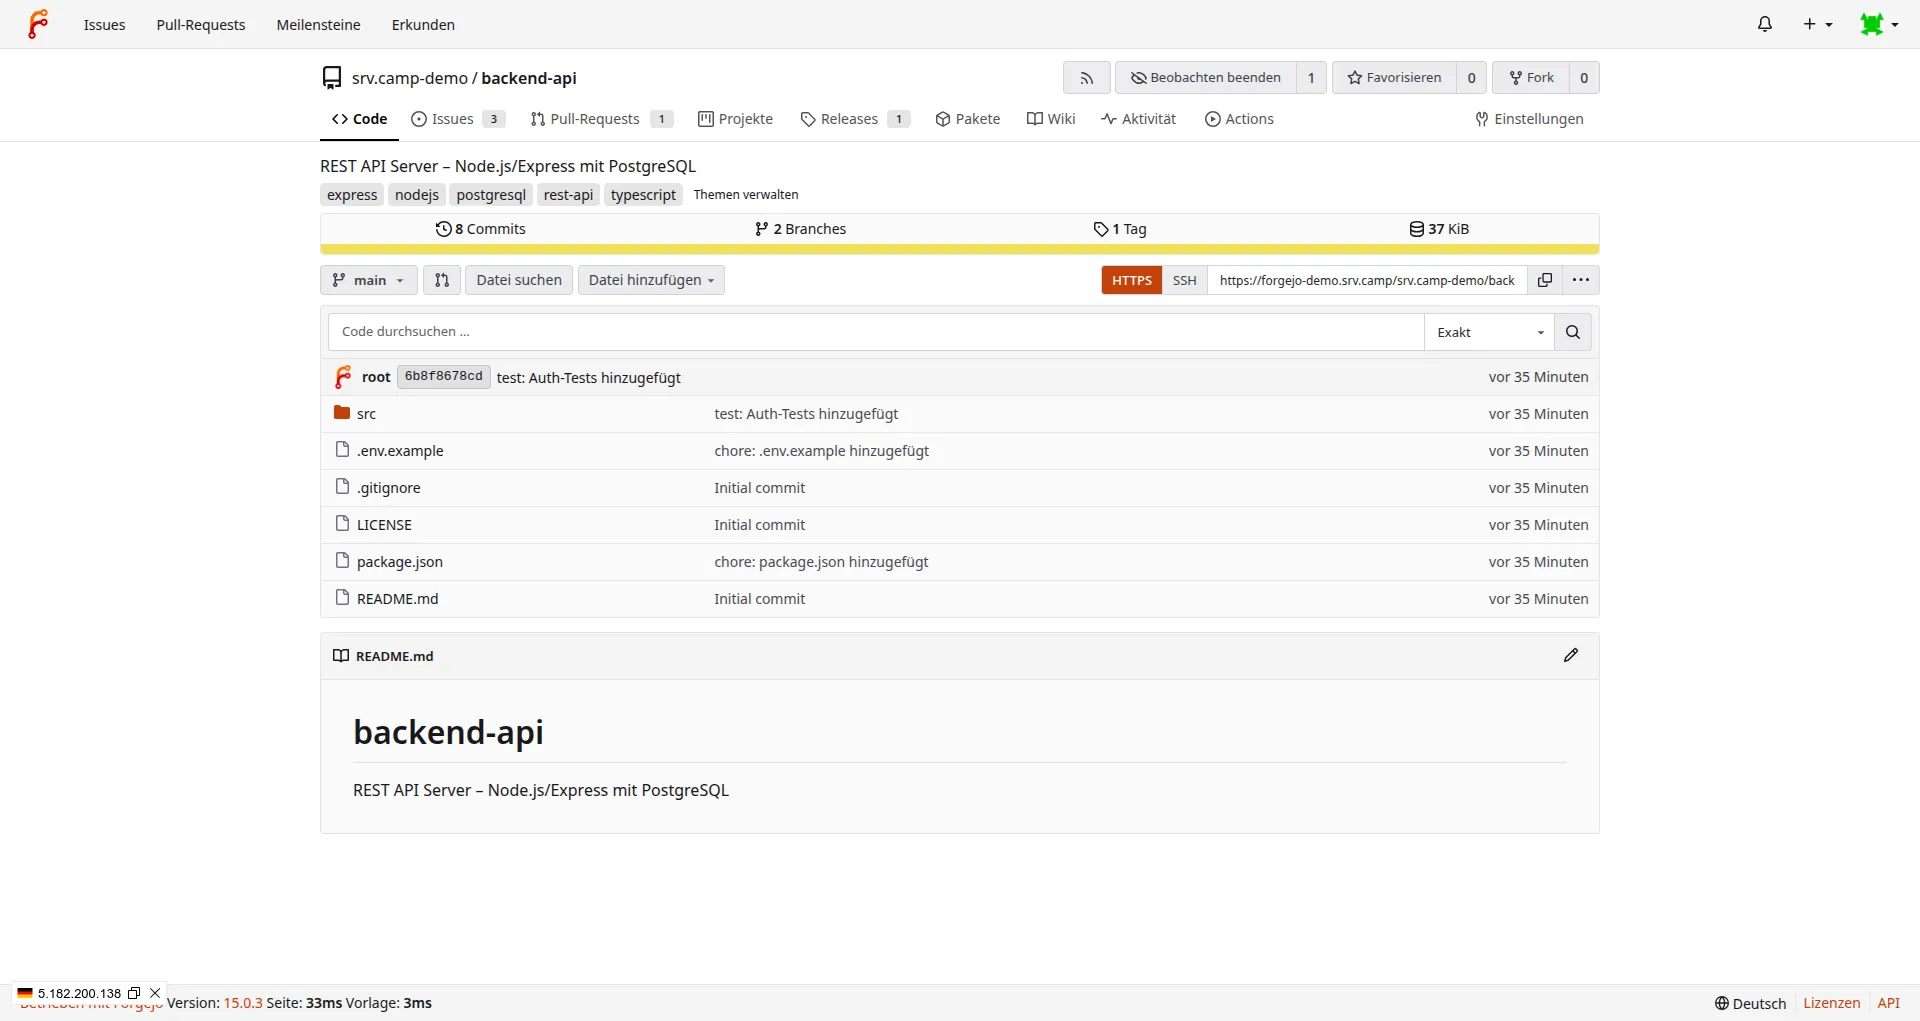The image size is (1920, 1021).
Task: View the 8 Commits history
Action: pos(481,229)
